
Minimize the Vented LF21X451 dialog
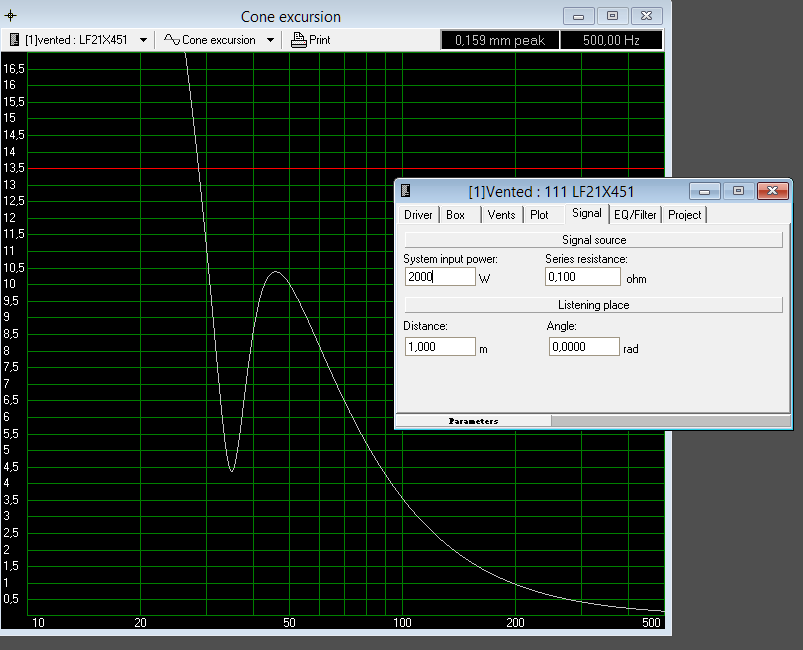click(706, 191)
